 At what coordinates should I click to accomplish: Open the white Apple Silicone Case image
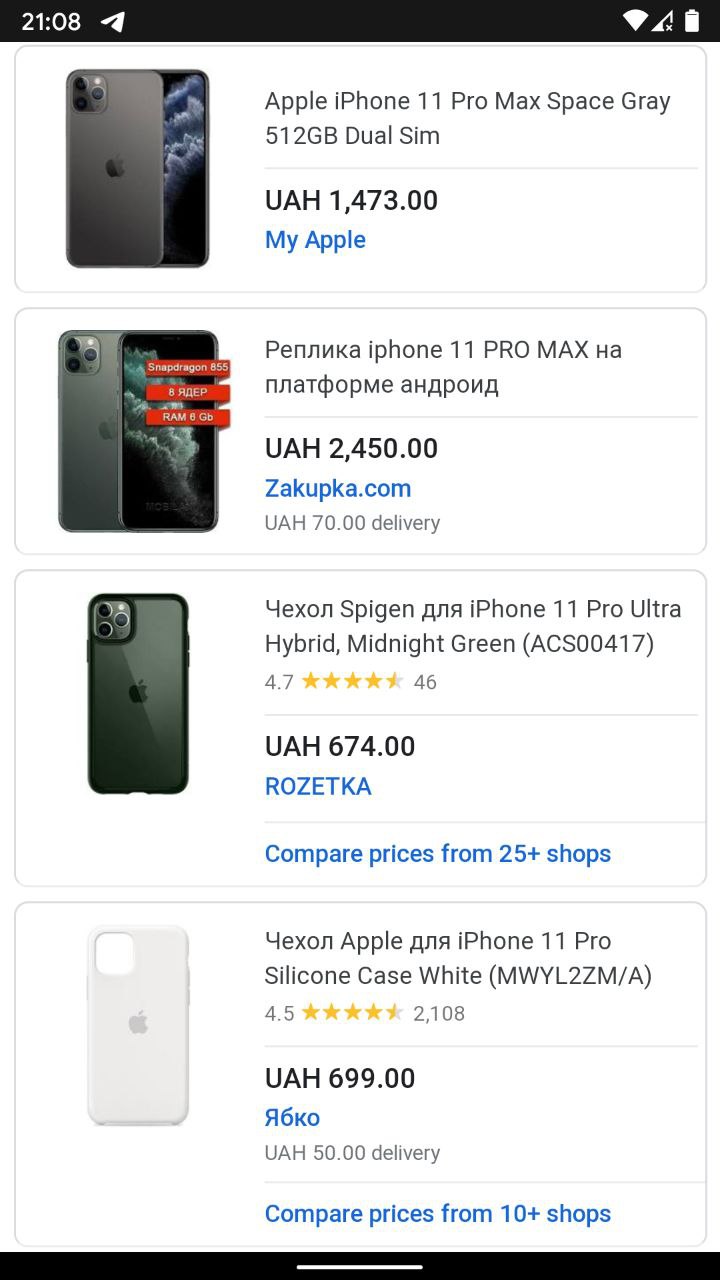138,1025
